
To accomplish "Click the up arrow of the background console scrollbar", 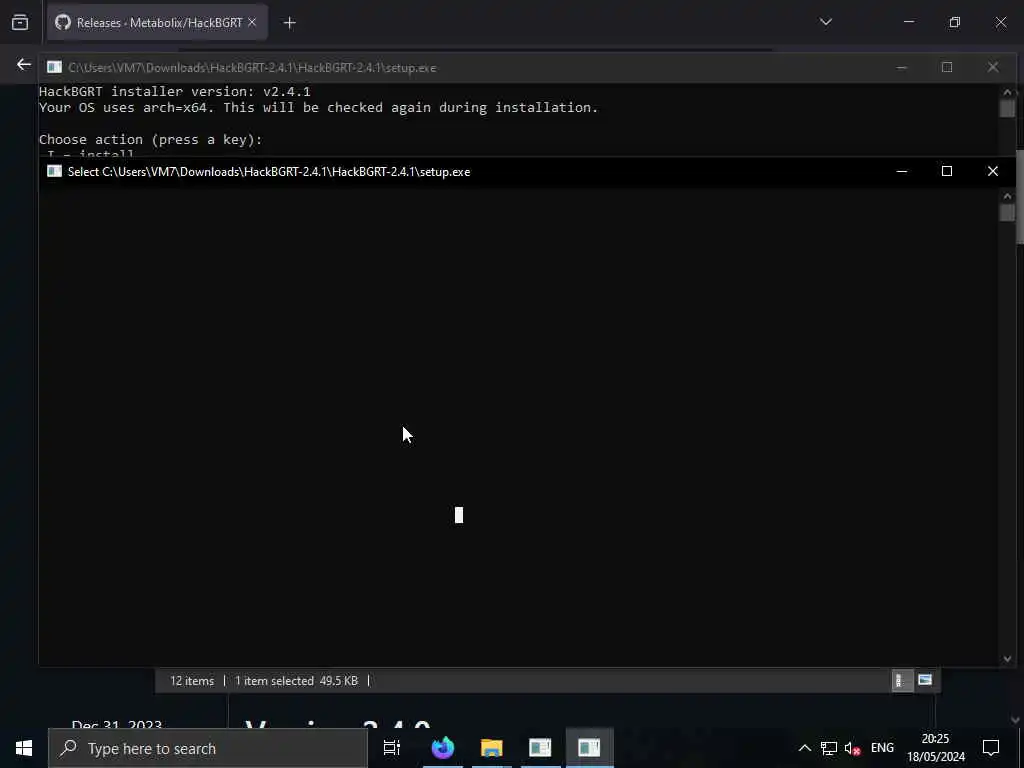I will [x=1007, y=92].
